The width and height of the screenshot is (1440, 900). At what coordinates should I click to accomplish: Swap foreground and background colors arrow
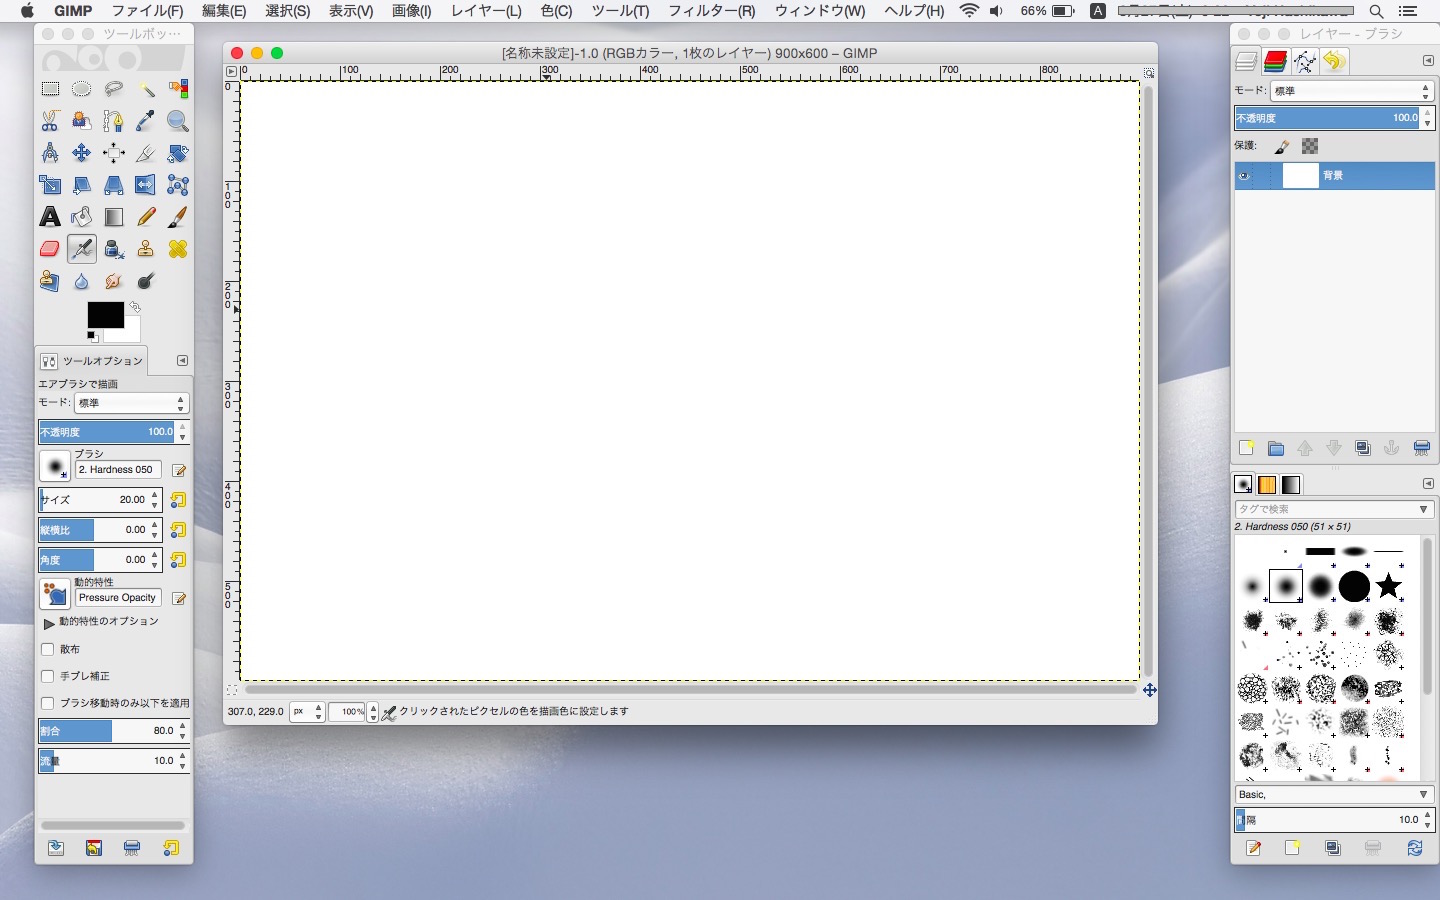point(135,307)
